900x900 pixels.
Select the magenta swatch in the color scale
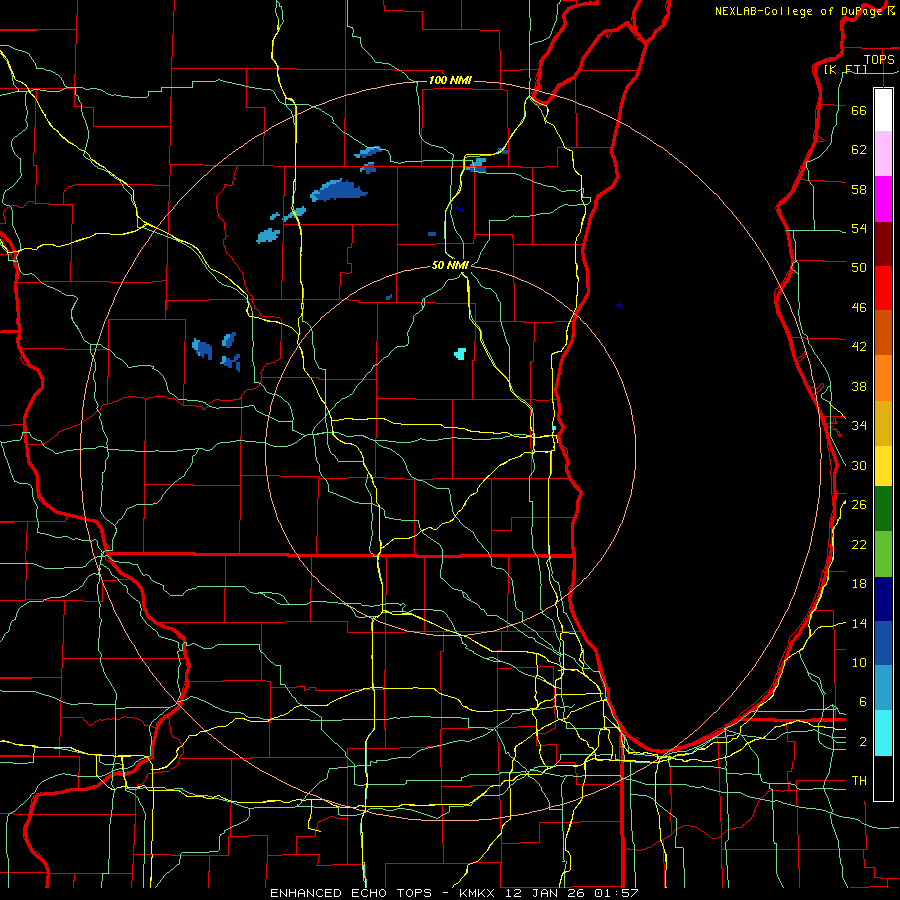click(x=883, y=199)
